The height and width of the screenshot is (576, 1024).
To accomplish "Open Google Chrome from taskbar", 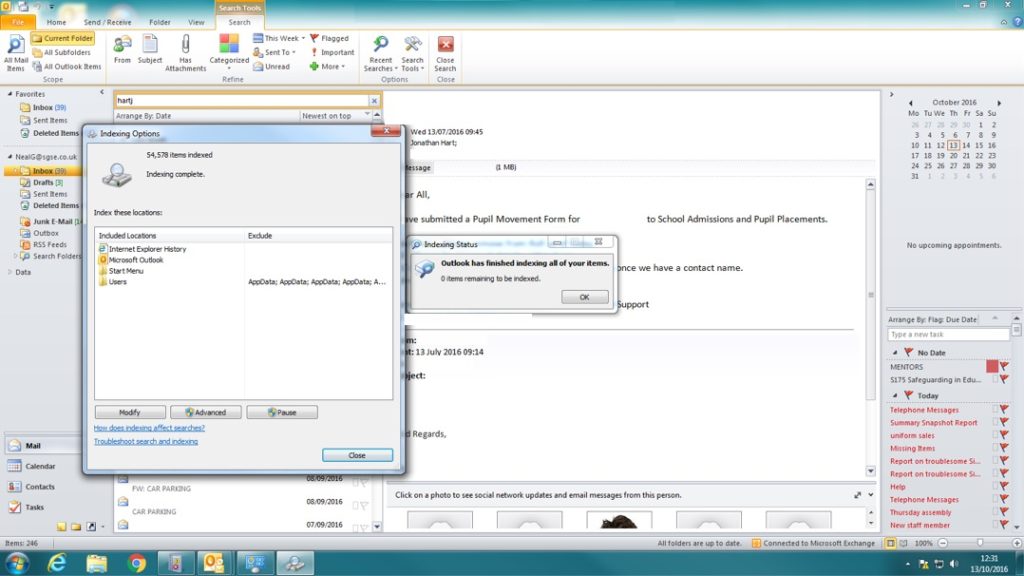I will (136, 562).
